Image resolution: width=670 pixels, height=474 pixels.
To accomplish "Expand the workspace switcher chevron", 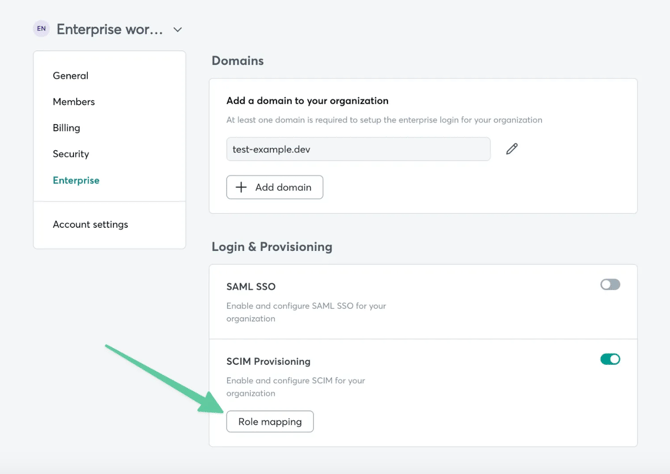I will [178, 30].
